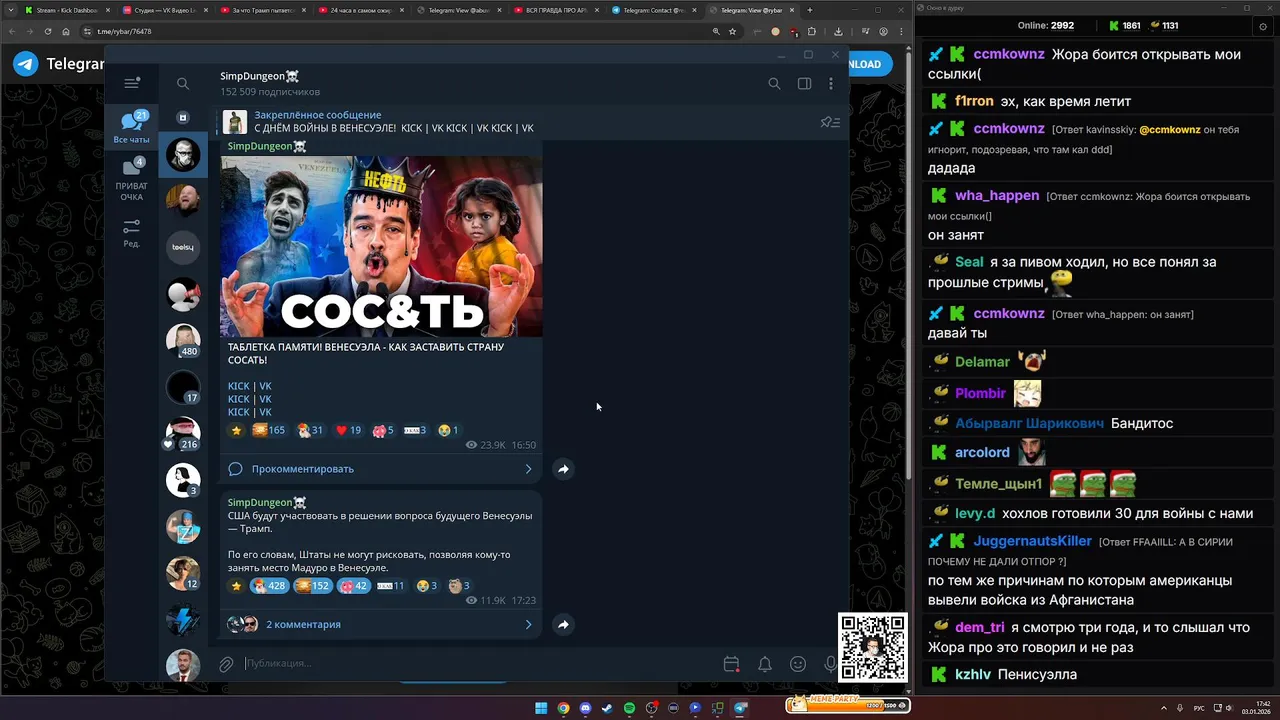The height and width of the screenshot is (720, 1280).
Task: Select the ПРИВАТ ОЧКА folder
Action: tap(131, 179)
